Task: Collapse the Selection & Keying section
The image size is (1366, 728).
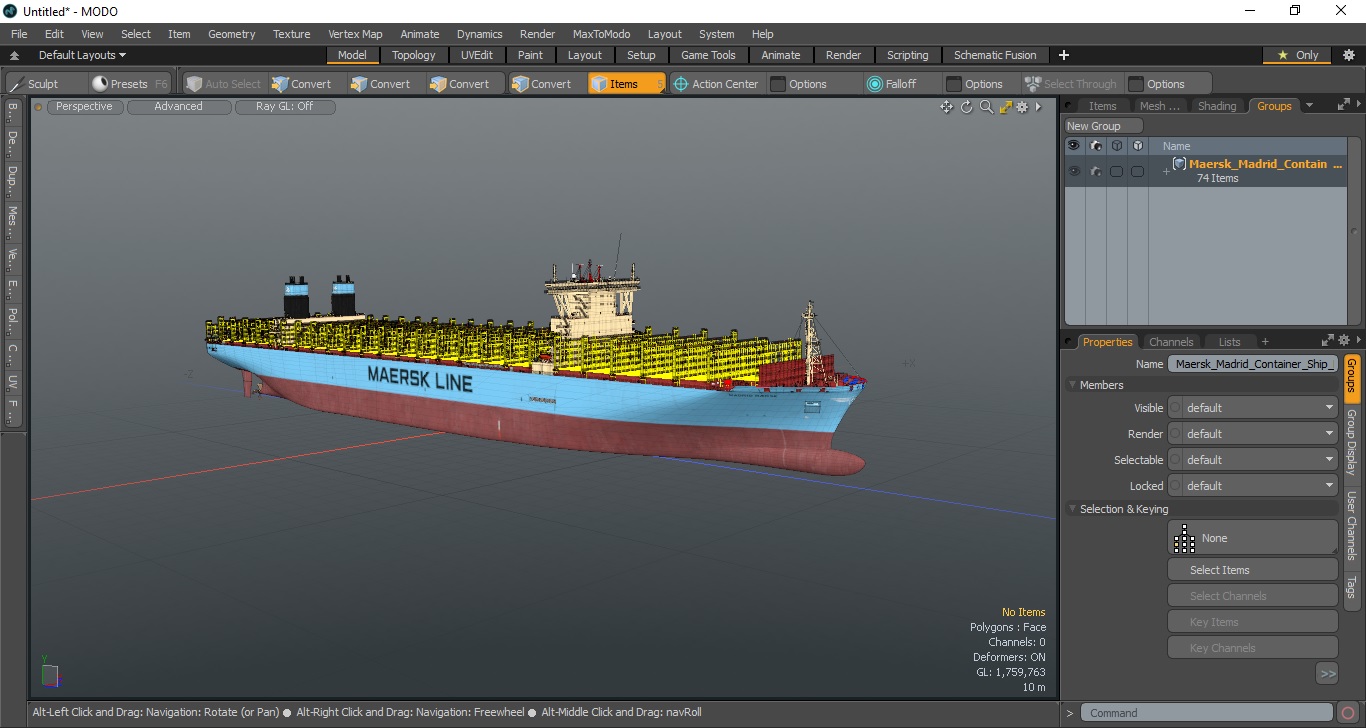Action: coord(1073,509)
